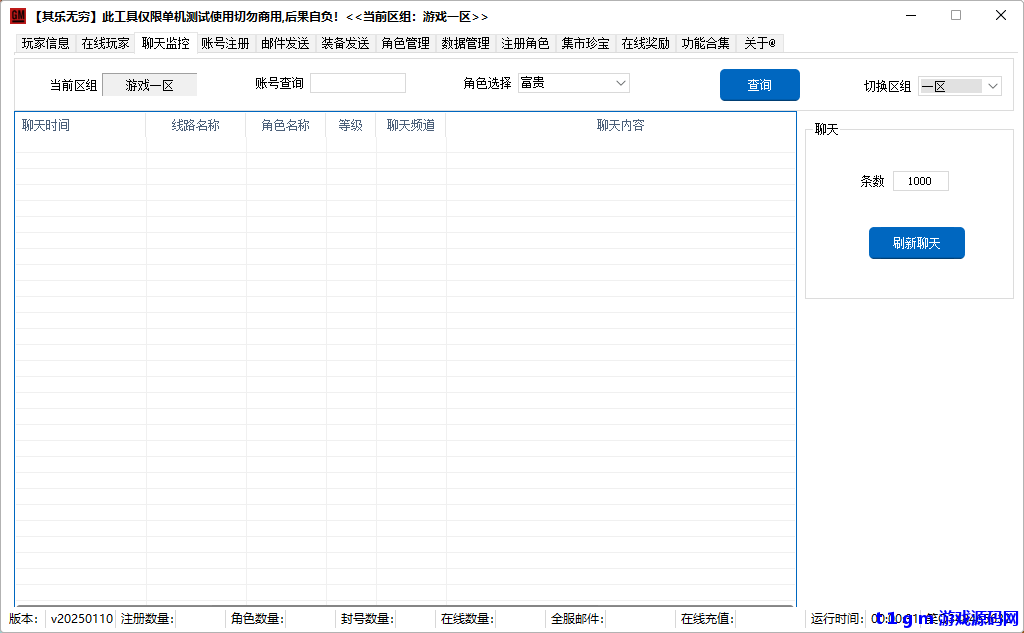Go to the 邮件发送 tab
Viewport: 1024px width, 633px height.
pos(285,44)
